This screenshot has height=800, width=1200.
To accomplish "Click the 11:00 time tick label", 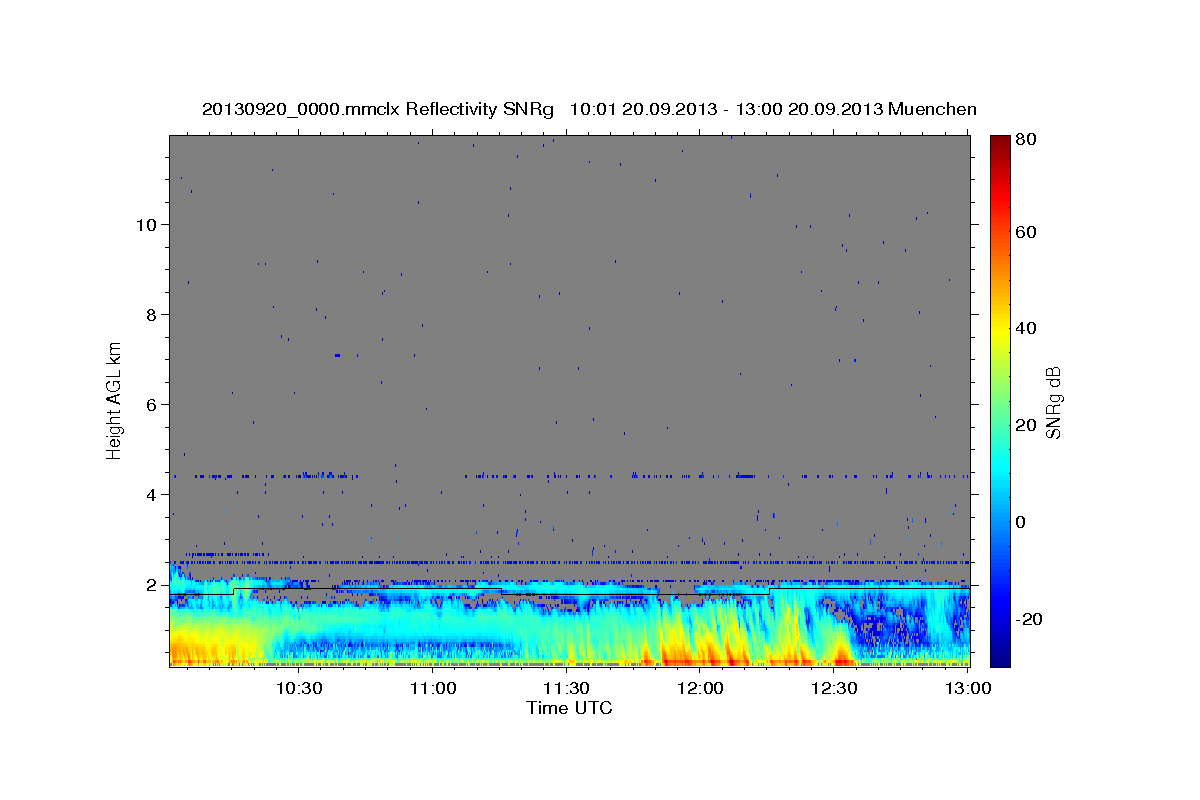I will 433,688.
